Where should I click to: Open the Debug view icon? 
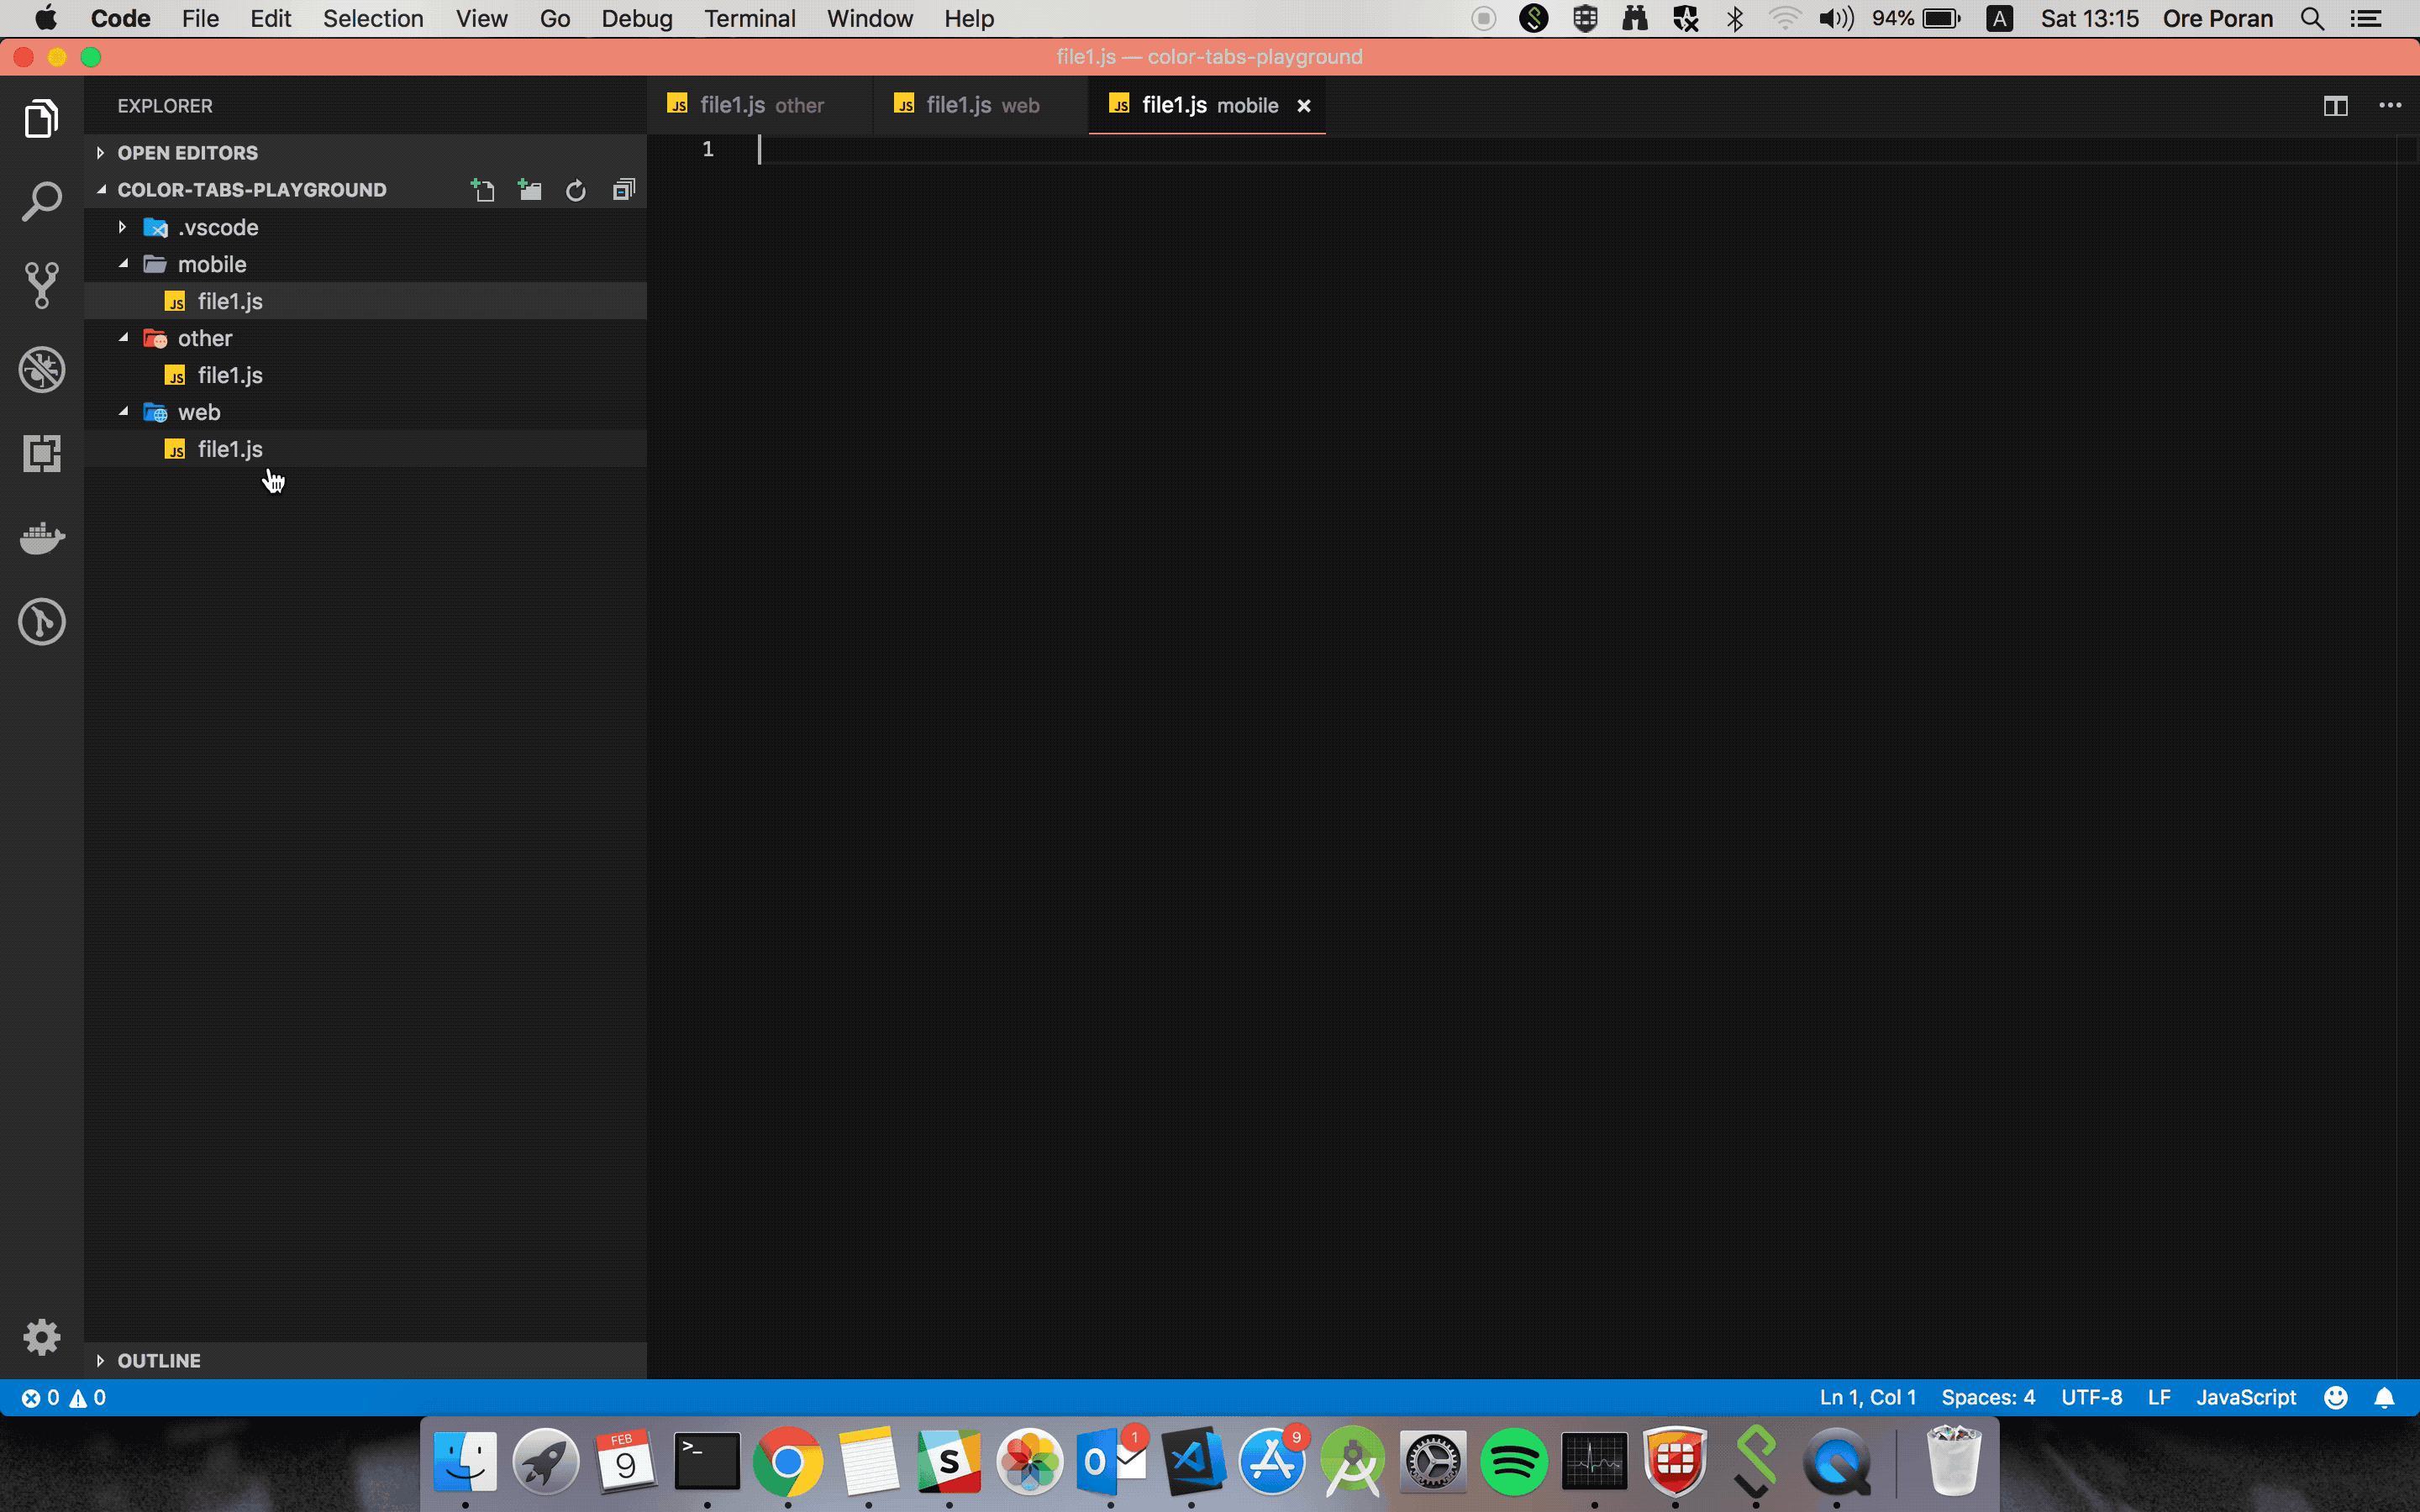tap(41, 370)
